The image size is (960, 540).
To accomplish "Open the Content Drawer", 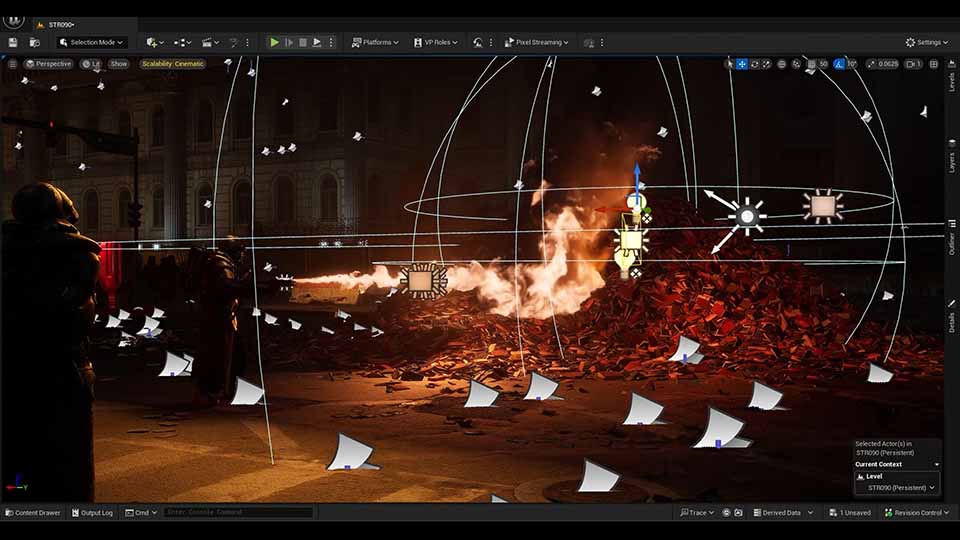I will pos(33,512).
